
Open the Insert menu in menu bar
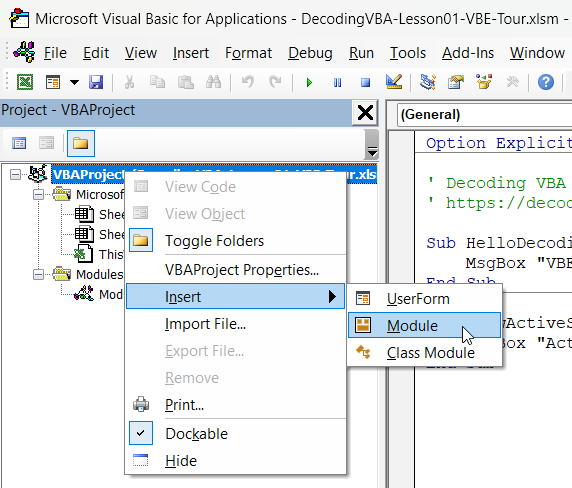tap(191, 53)
